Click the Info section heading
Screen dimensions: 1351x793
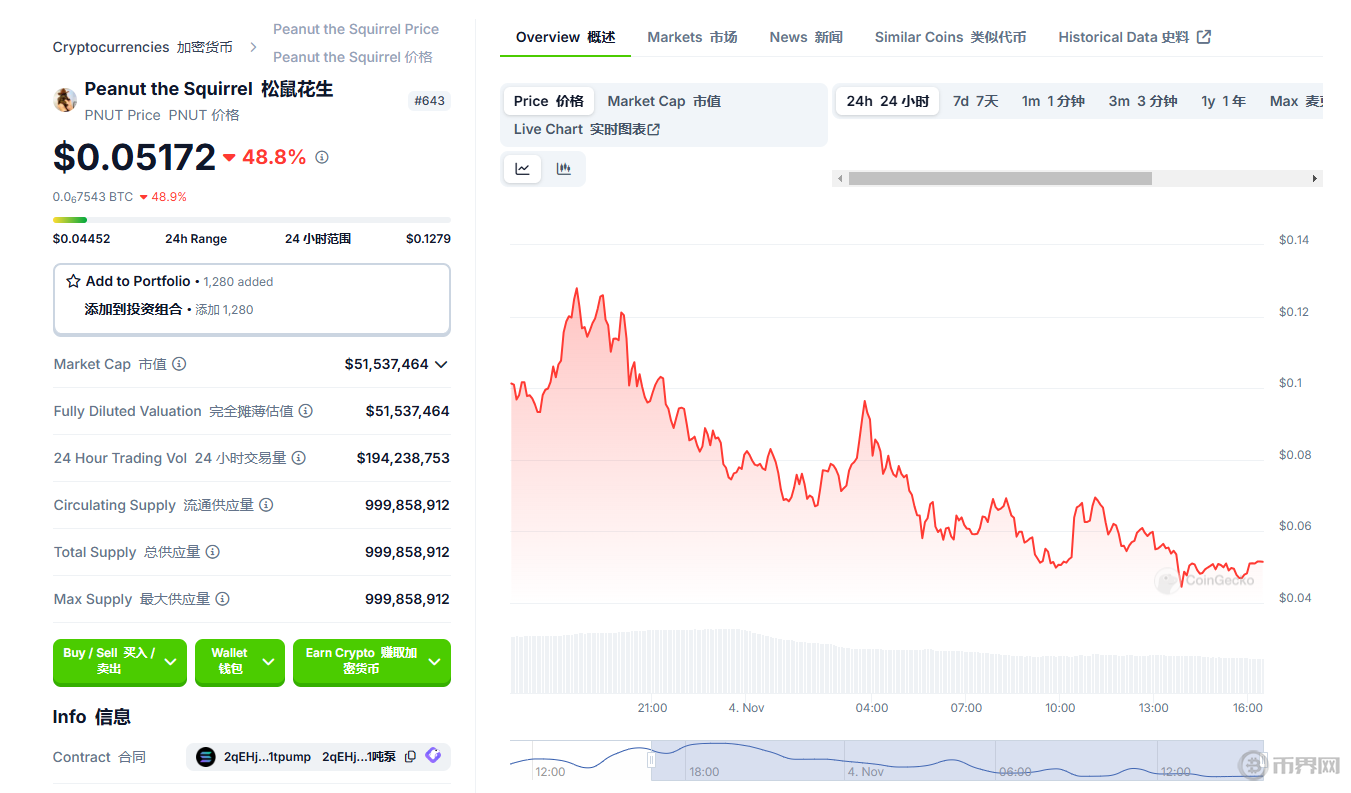[92, 717]
